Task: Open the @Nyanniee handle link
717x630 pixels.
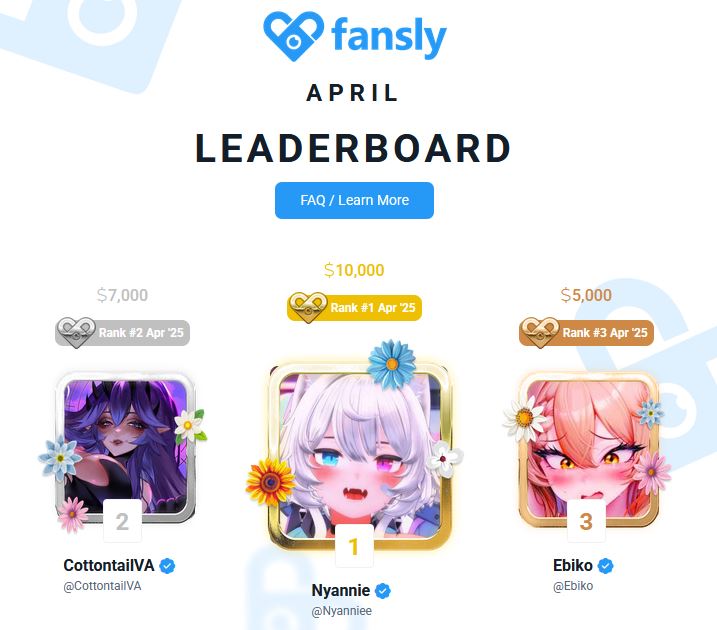Action: tap(342, 611)
